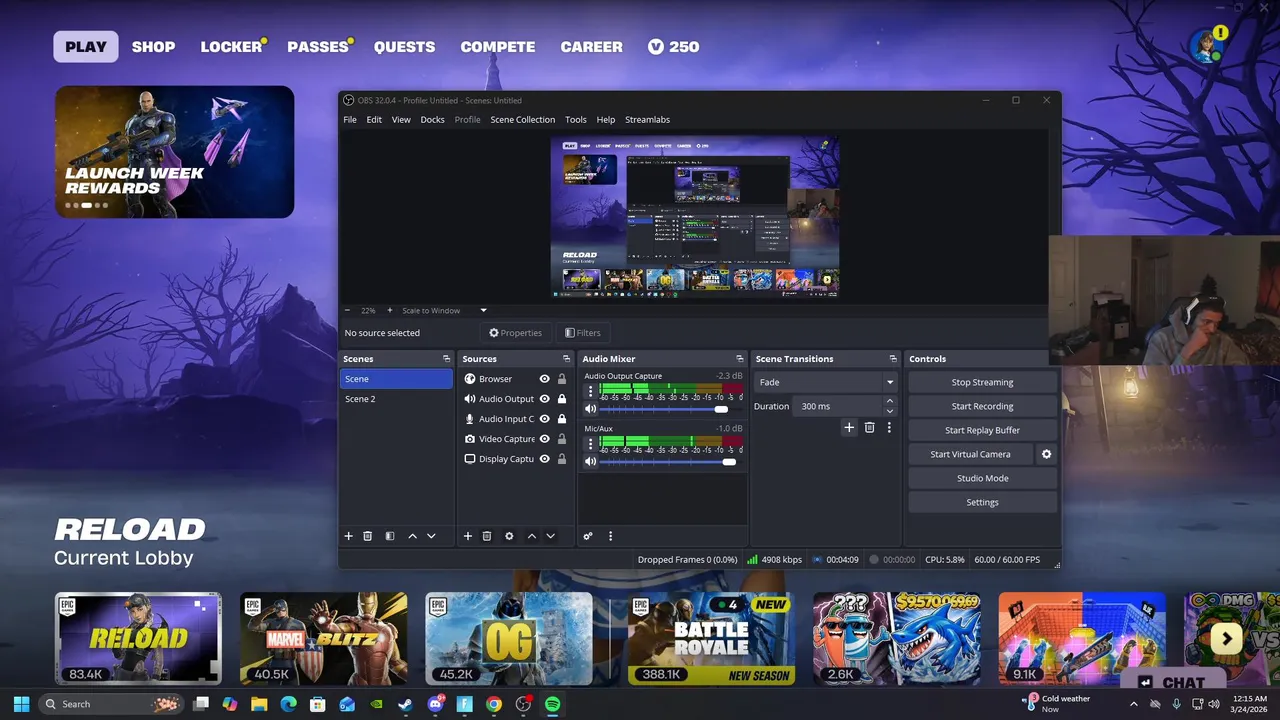1280x720 pixels.
Task: Open advanced audio properties gears icon
Action: point(588,536)
